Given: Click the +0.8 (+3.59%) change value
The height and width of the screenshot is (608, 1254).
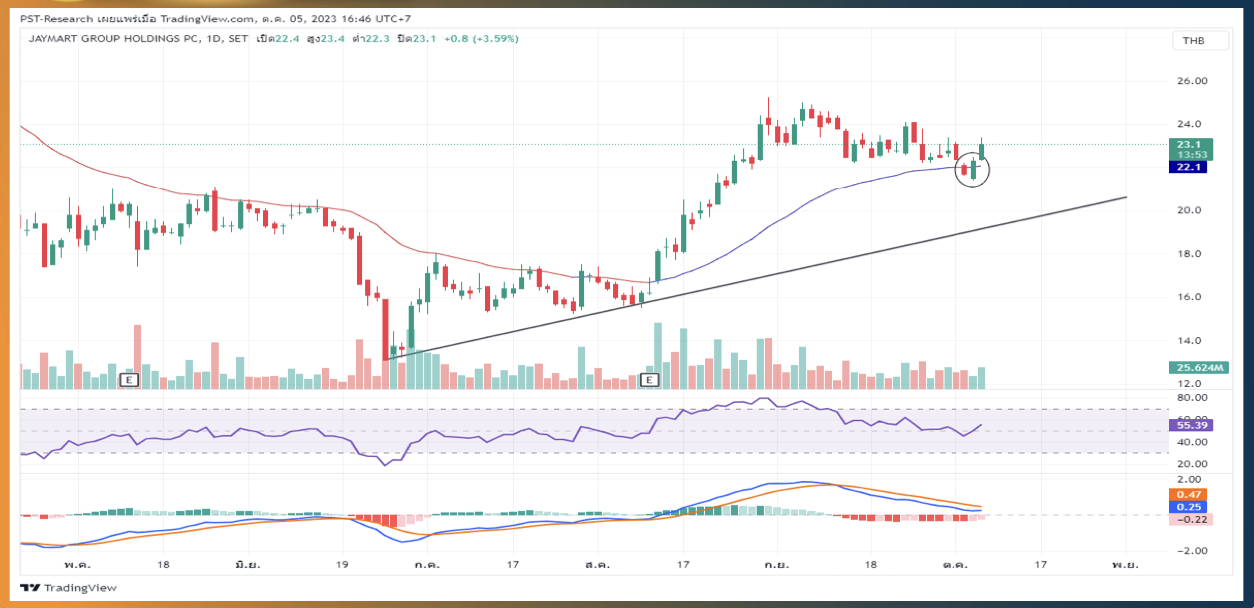Looking at the screenshot, I should point(481,39).
